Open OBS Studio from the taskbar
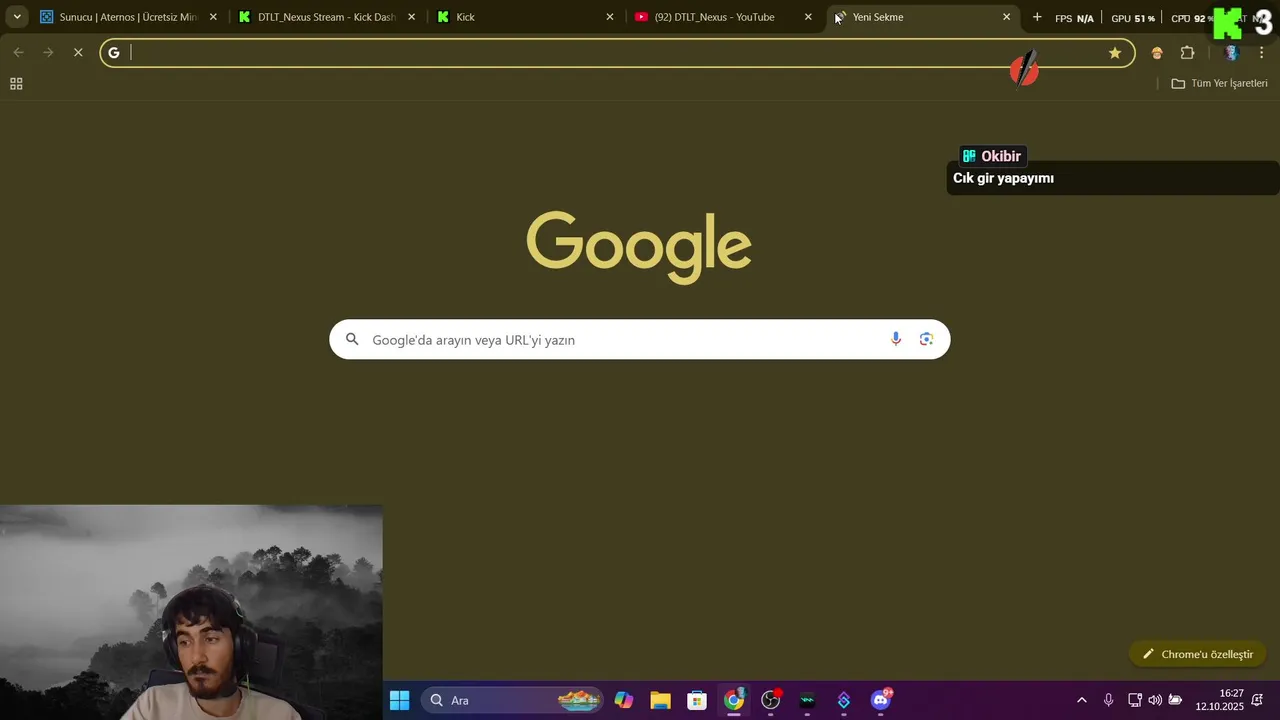 pos(771,700)
